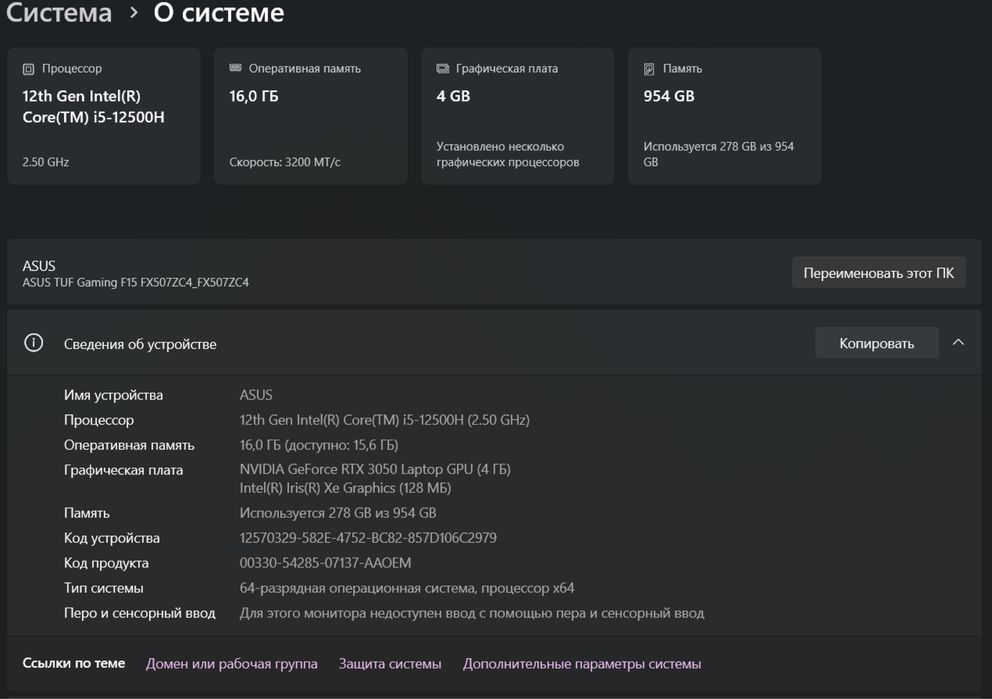The height and width of the screenshot is (699, 992).
Task: Click the info circle icon
Action: point(34,343)
